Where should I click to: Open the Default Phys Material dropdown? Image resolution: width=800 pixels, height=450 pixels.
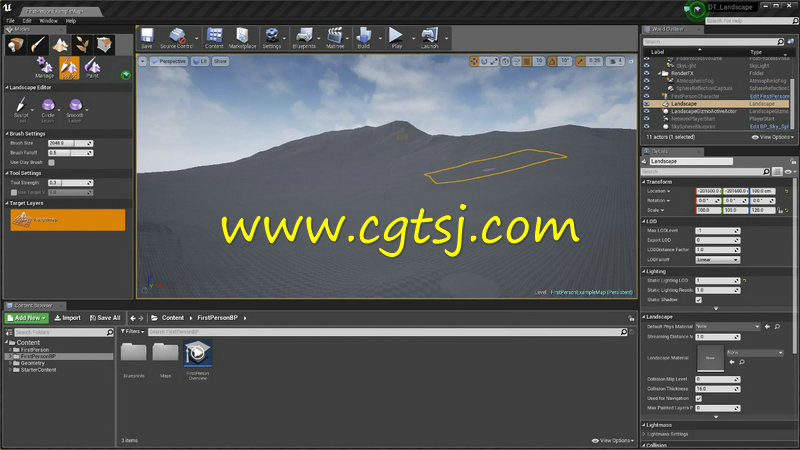tap(728, 327)
